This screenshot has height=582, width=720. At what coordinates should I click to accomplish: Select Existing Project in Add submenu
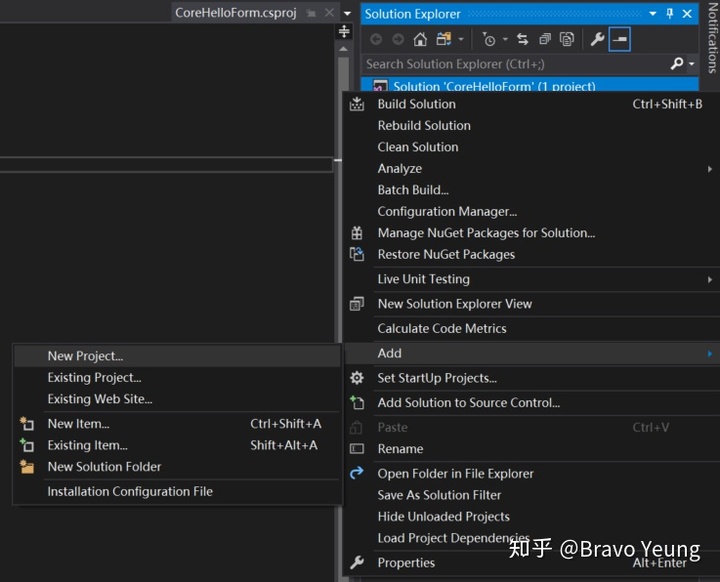coord(177,378)
